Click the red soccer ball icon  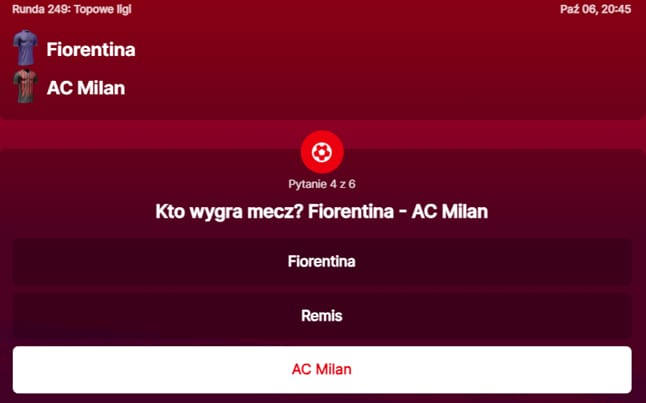click(321, 152)
